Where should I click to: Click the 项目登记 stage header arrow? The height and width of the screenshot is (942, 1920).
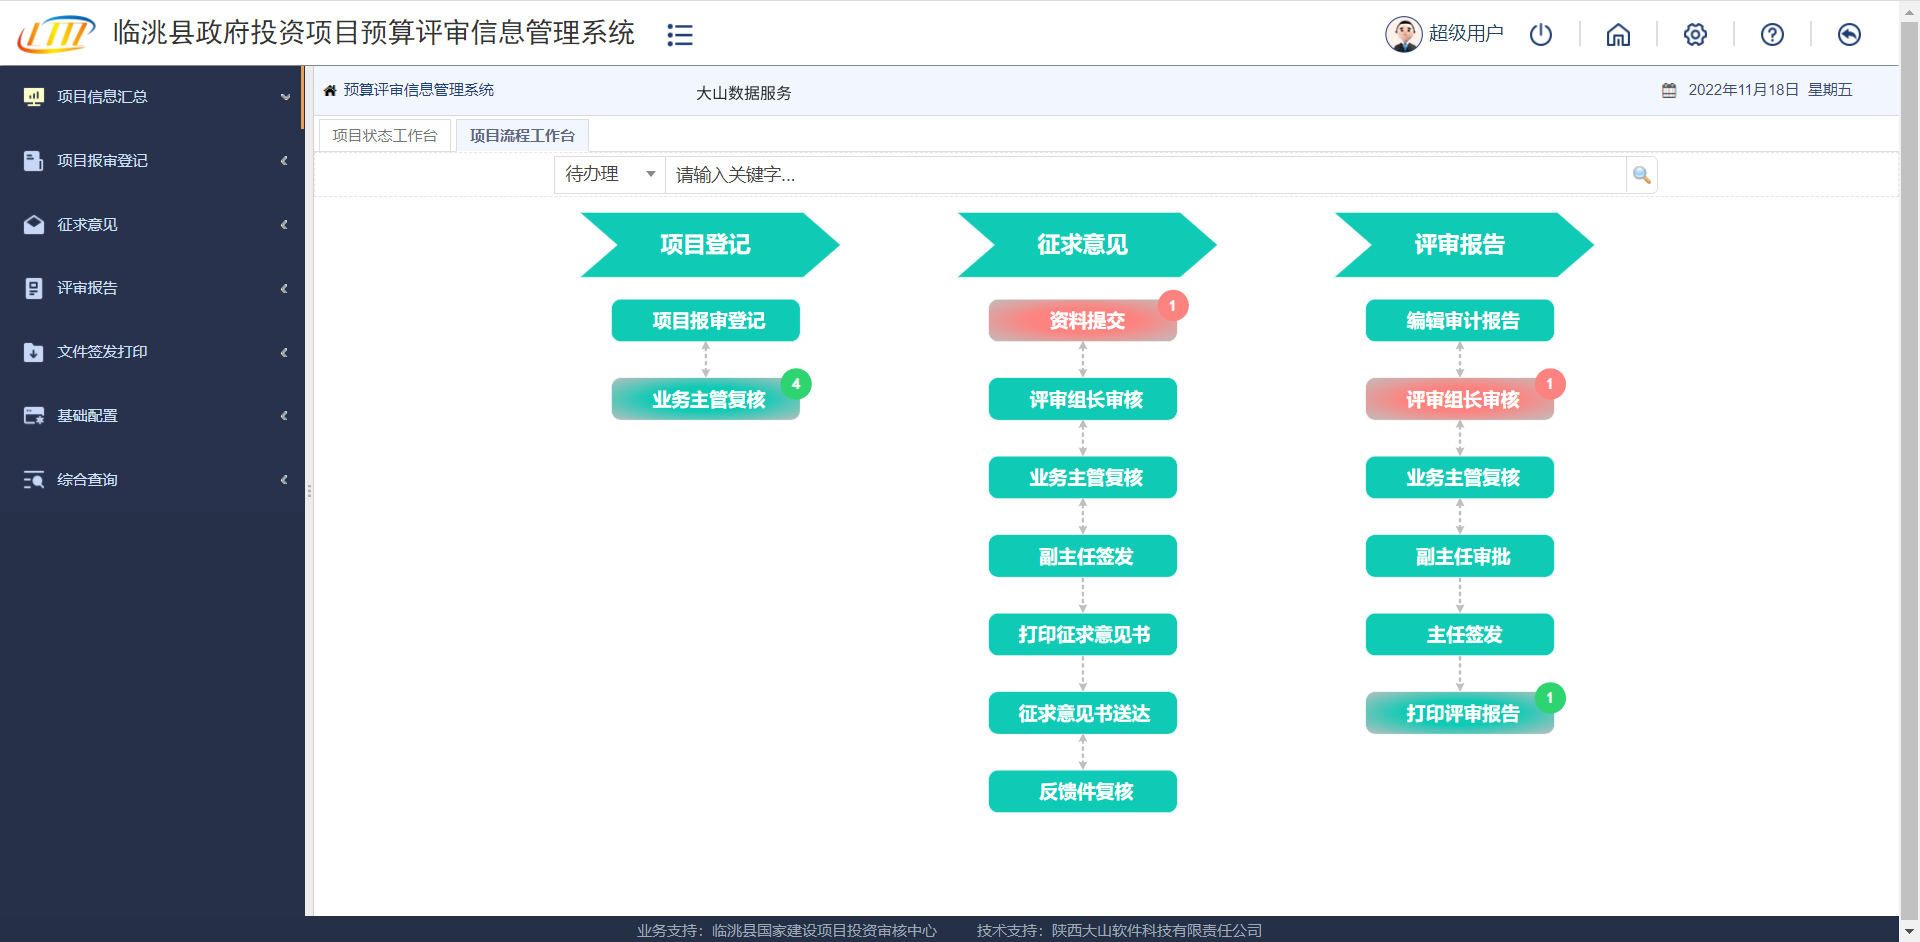click(x=710, y=245)
